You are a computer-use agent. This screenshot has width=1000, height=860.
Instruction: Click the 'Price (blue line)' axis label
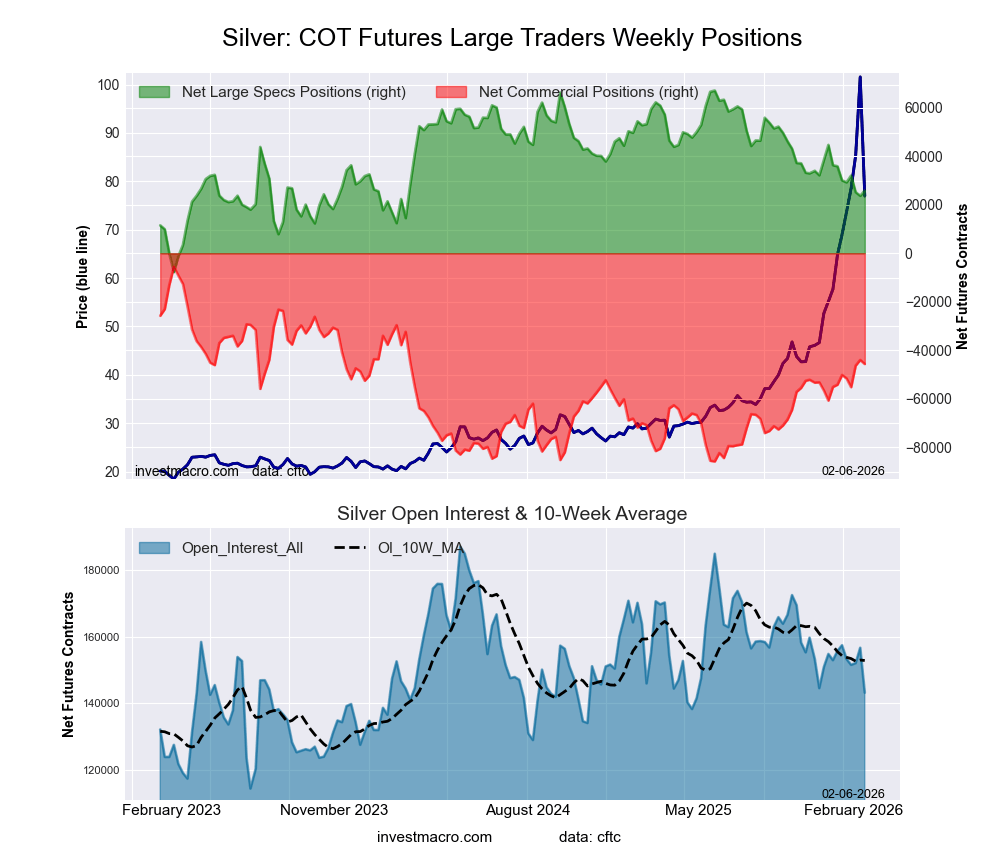click(x=82, y=278)
